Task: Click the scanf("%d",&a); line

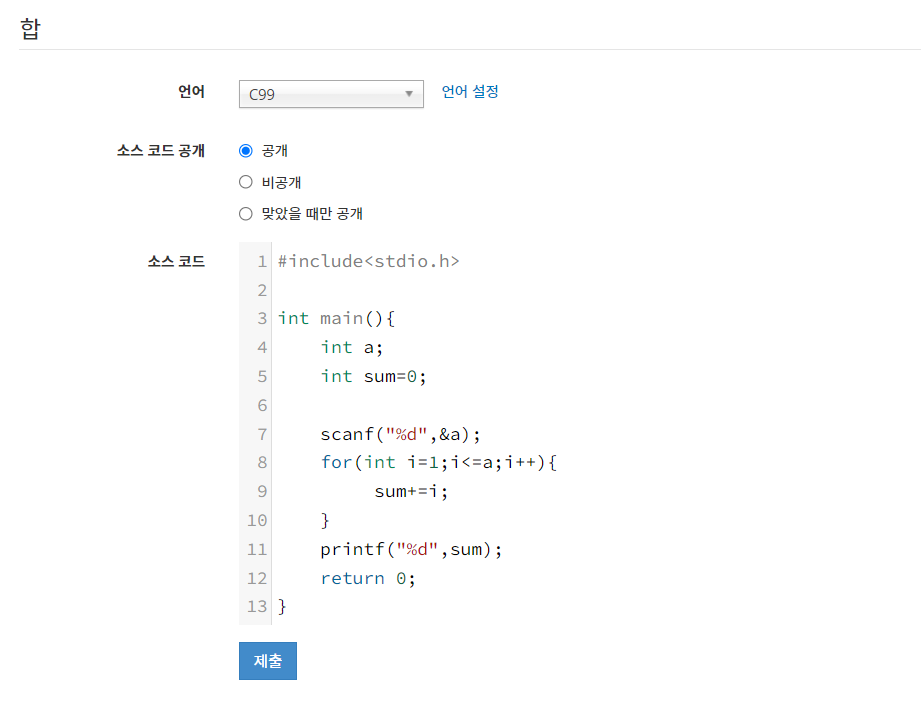Action: pos(401,435)
